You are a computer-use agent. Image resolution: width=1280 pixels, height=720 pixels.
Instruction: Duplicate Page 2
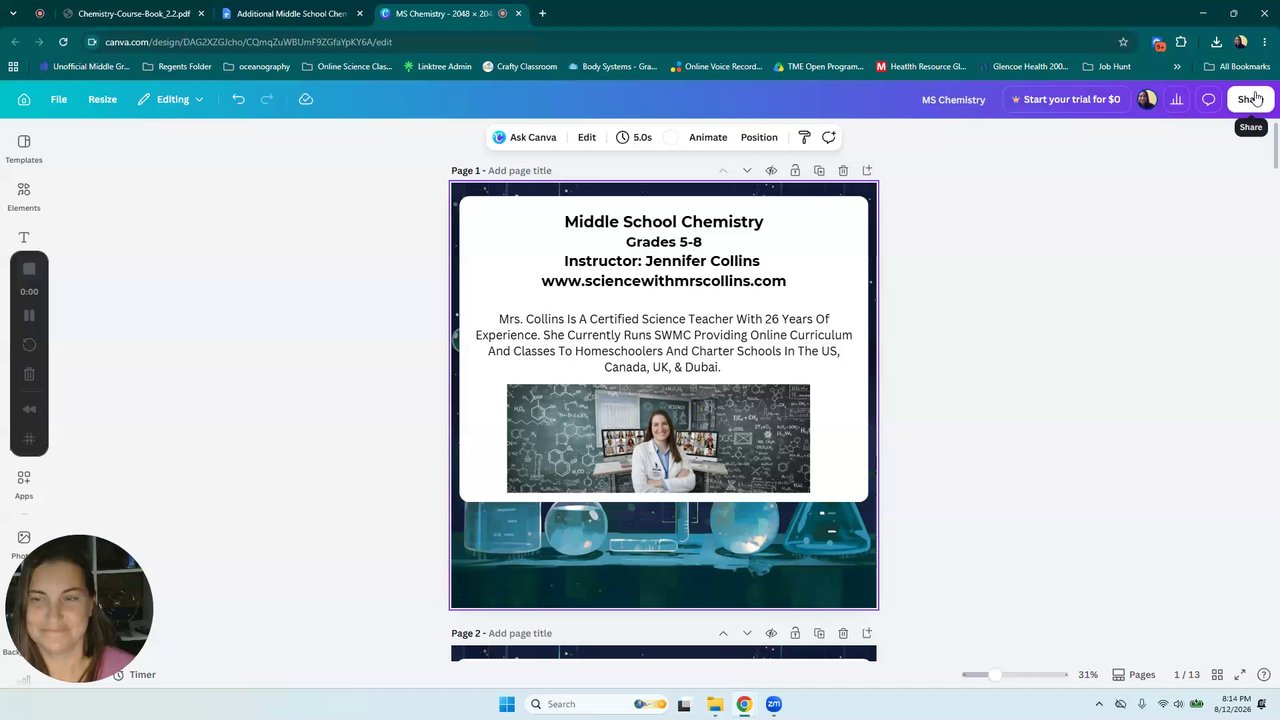[x=819, y=633]
